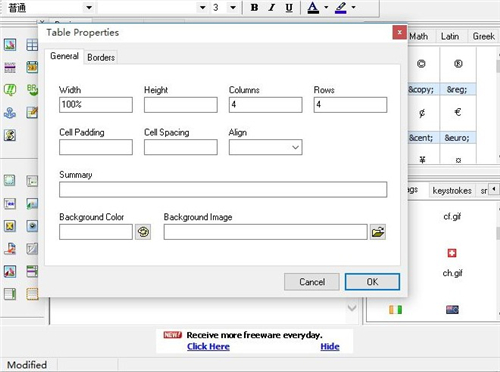Click the insert table grid icon
Image resolution: width=500 pixels, height=372 pixels.
32,44
